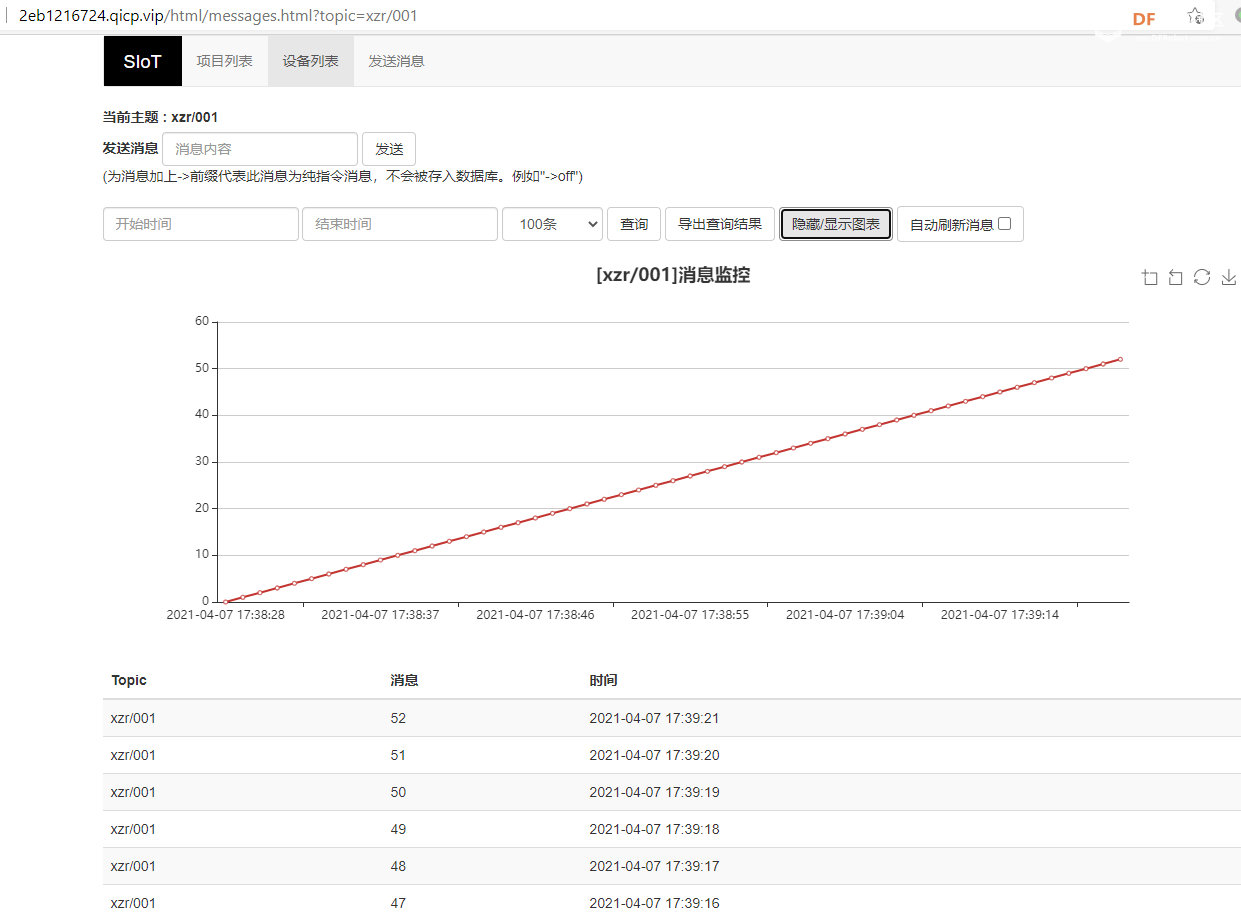Enable the 自动刷新消息 checkbox
Screen dimensions: 1241x914
point(1005,224)
